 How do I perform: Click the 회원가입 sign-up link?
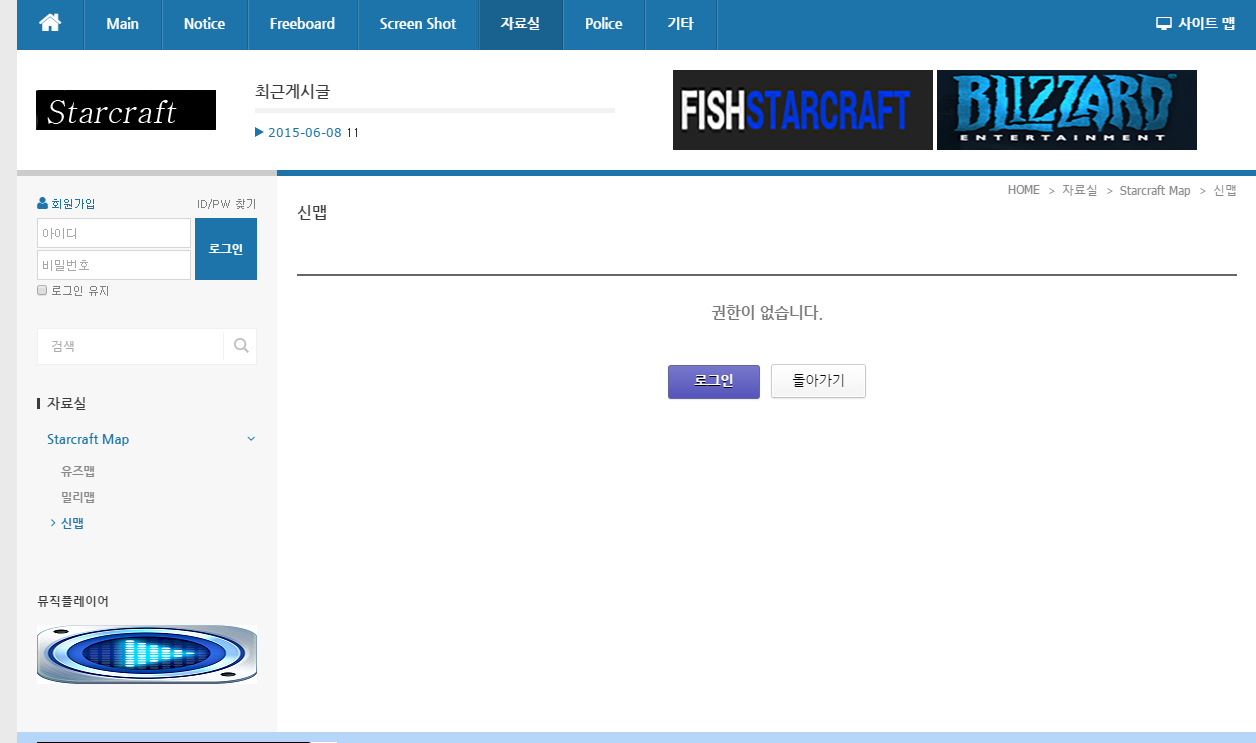[x=73, y=204]
